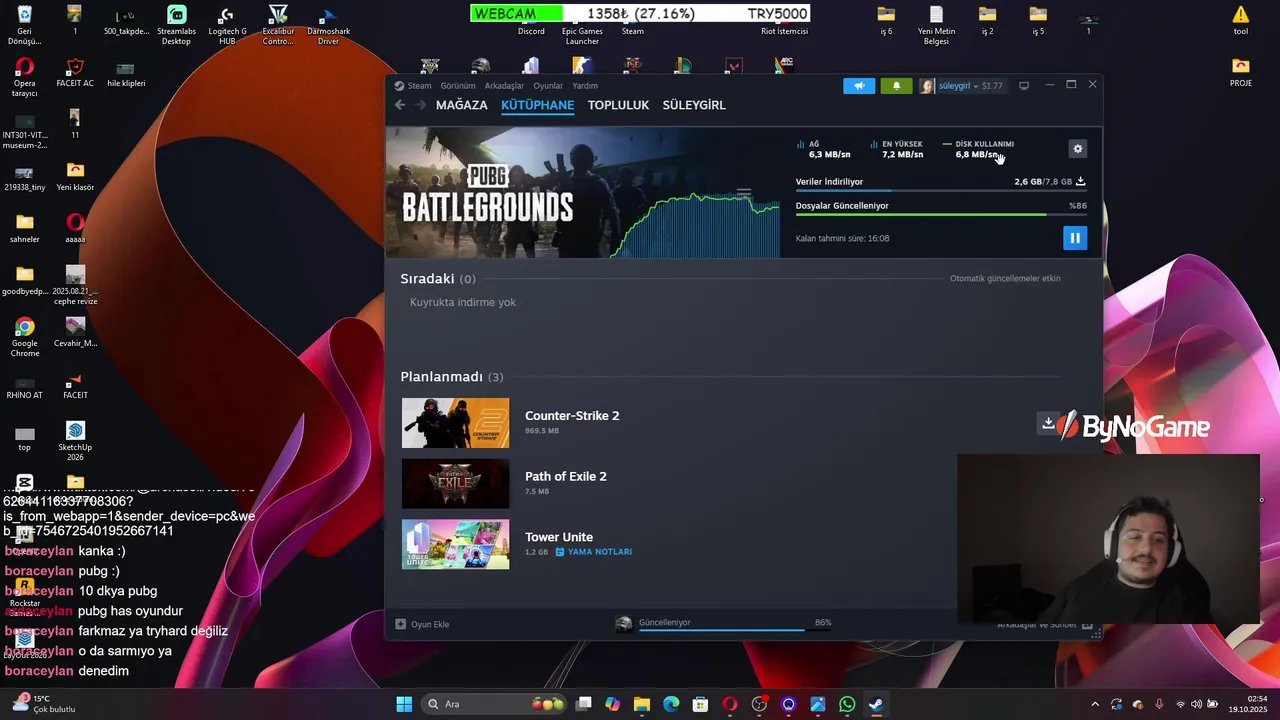The height and width of the screenshot is (720, 1280).
Task: Open Tower Unite entry
Action: coord(559,537)
